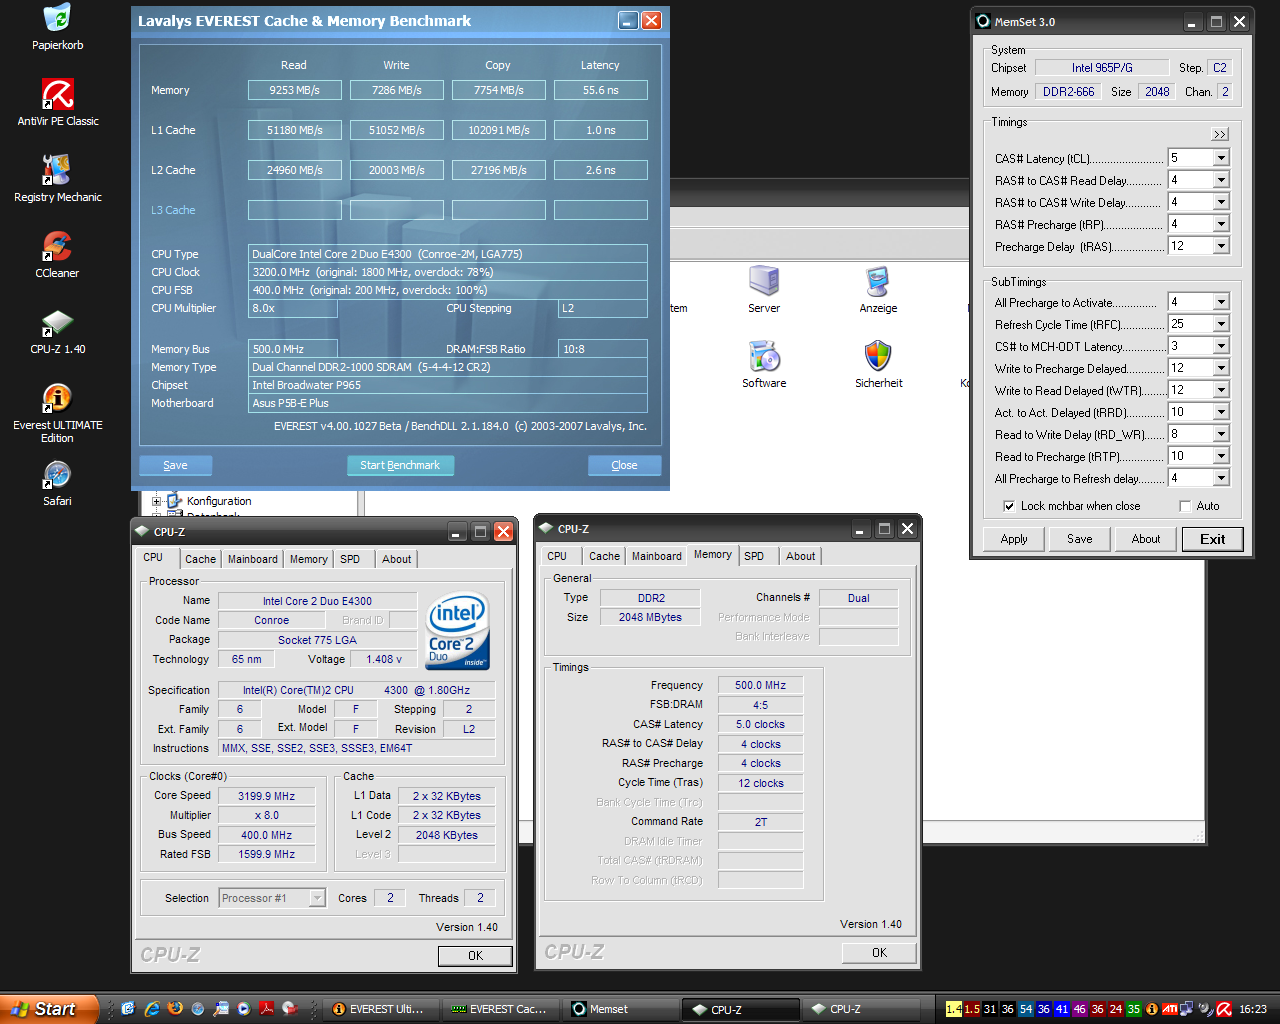Click Exit in MemSet

pos(1213,539)
